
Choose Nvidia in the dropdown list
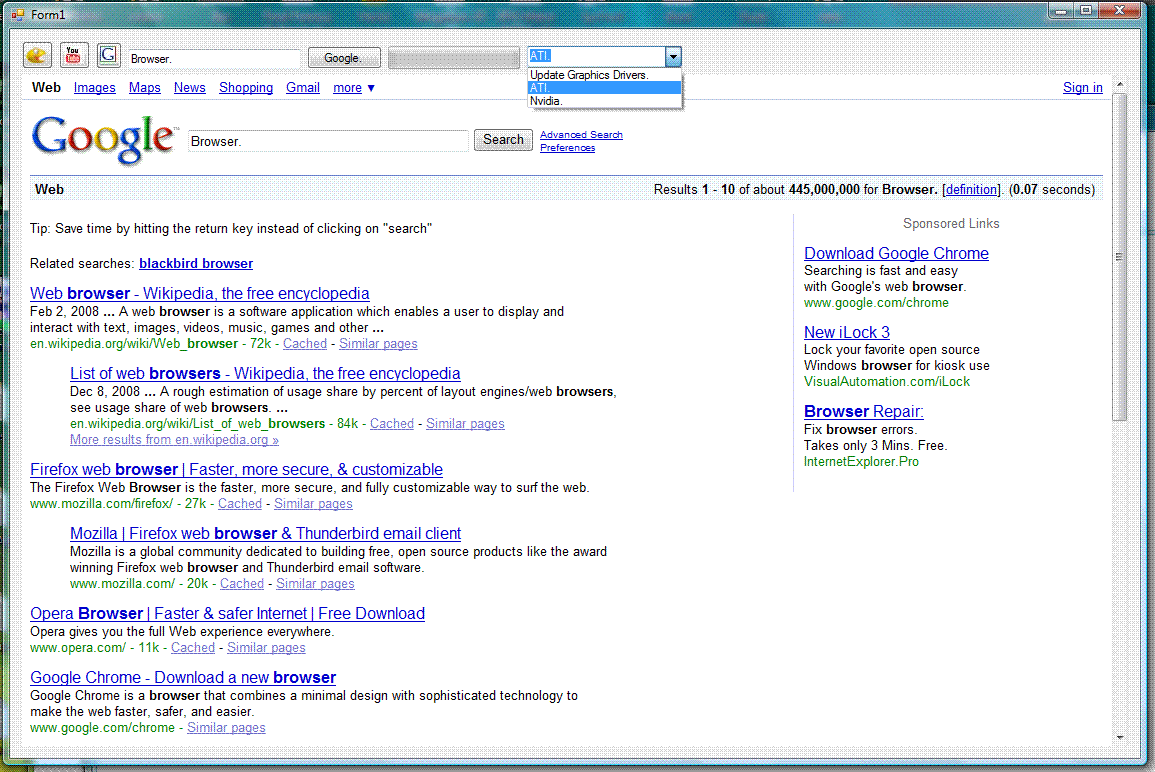(x=605, y=101)
